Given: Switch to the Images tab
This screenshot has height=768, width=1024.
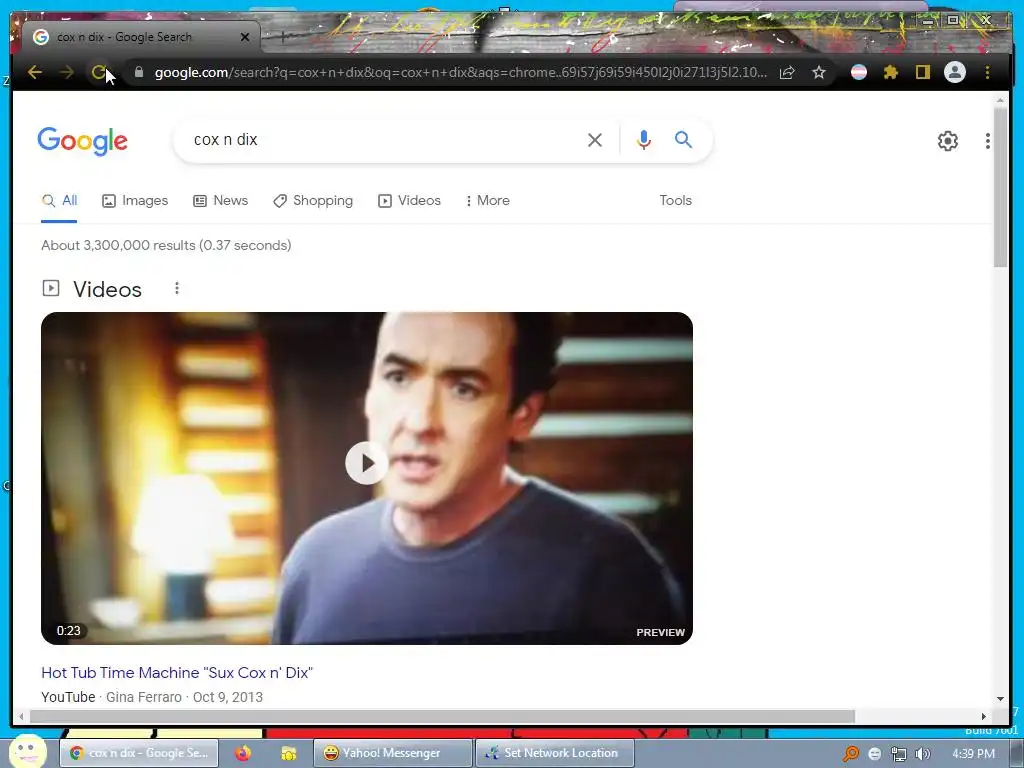Looking at the screenshot, I should point(135,201).
